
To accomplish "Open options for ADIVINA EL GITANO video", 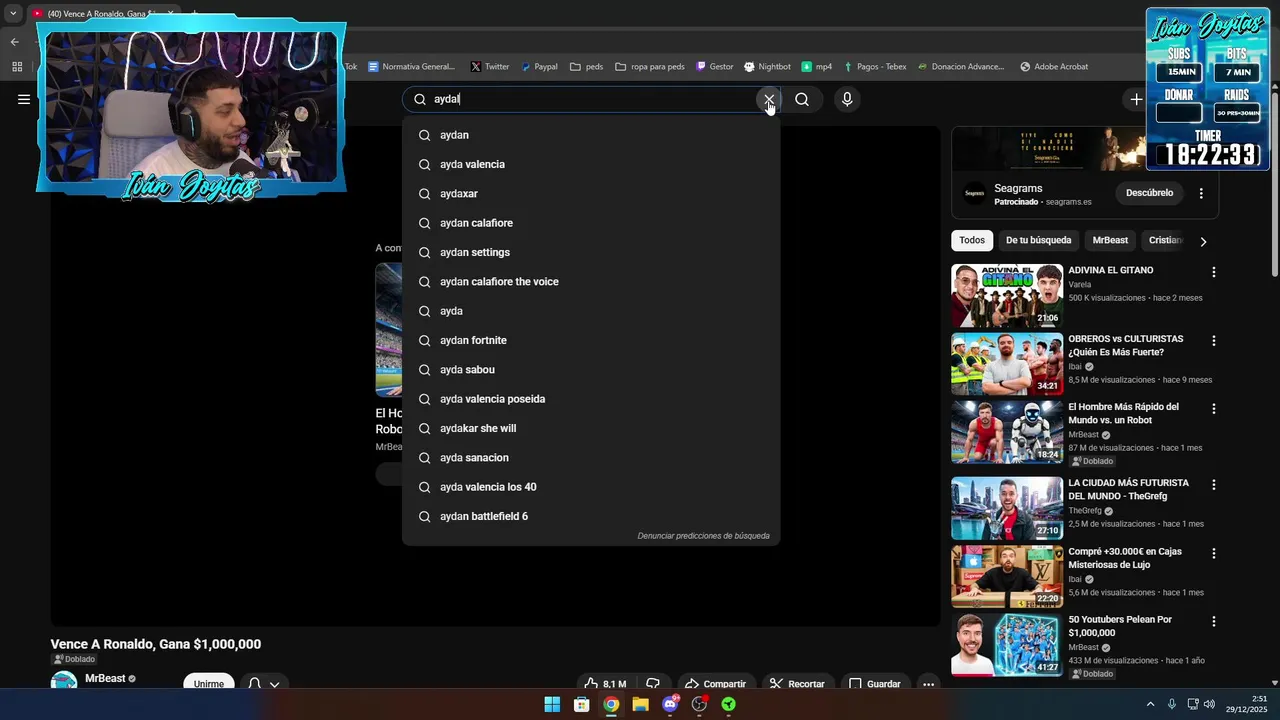I will pyautogui.click(x=1214, y=272).
